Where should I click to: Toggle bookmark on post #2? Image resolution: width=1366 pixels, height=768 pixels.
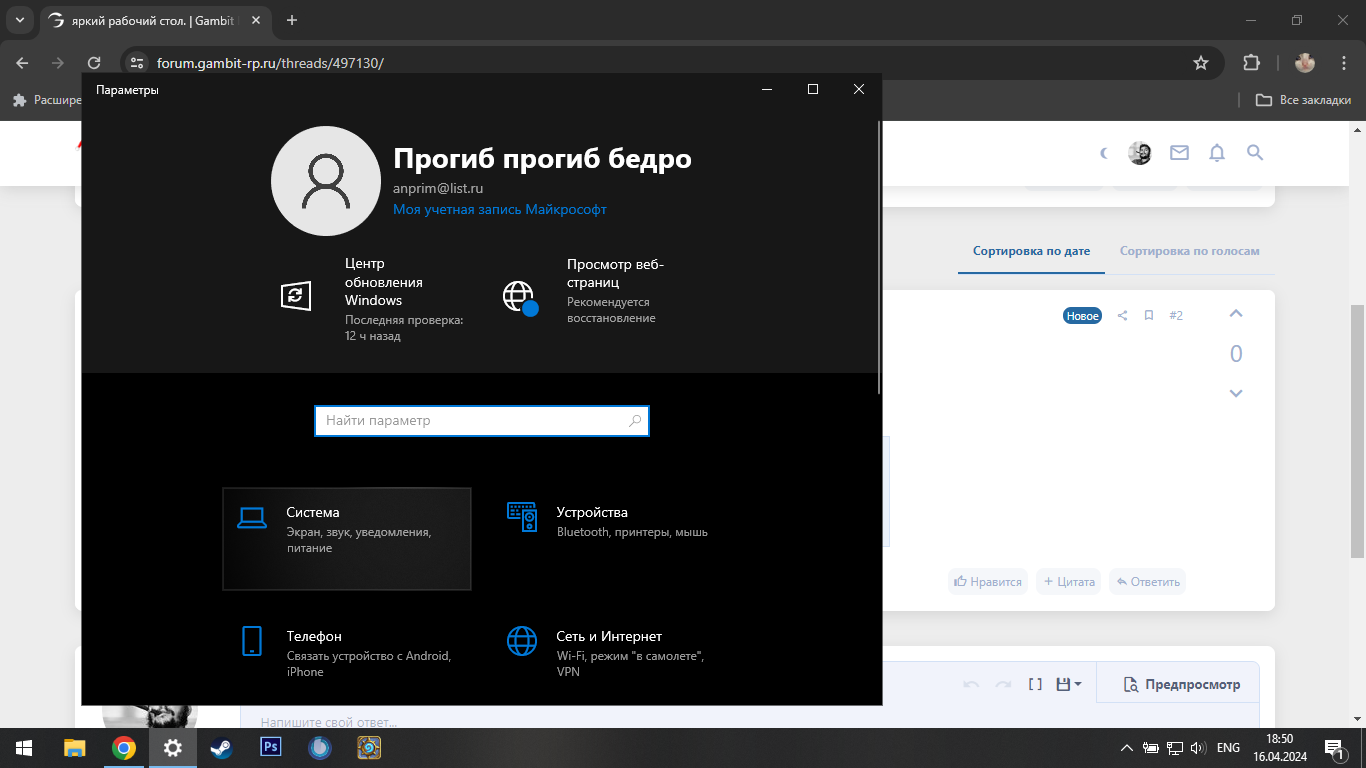[x=1149, y=315]
